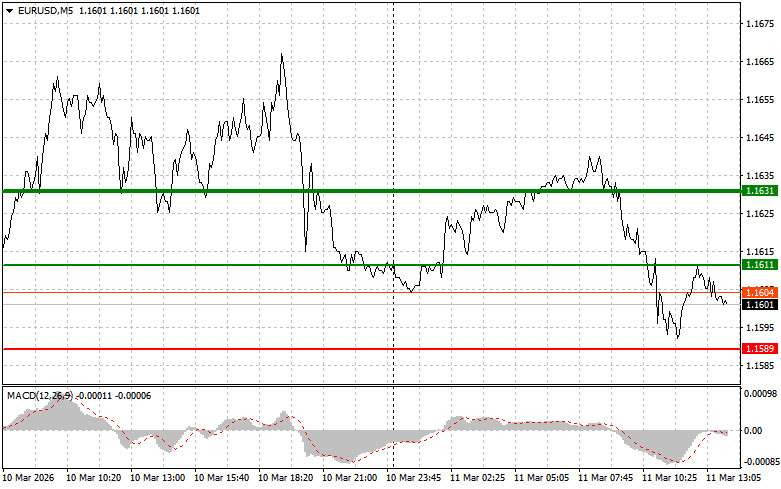Click the thin green line at 1.1611
This screenshot has width=781, height=489.
click(372, 265)
